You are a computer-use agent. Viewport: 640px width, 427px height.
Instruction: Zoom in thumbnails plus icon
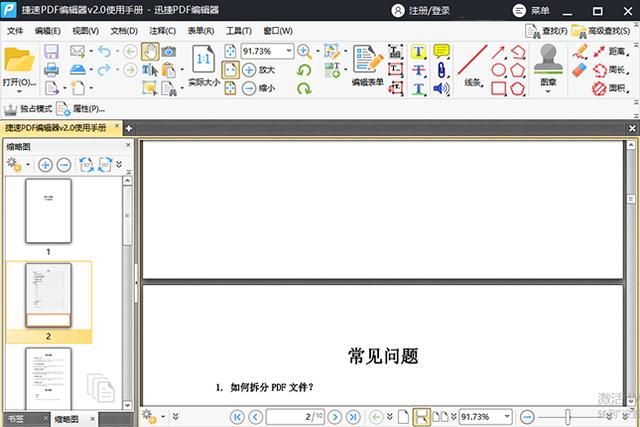coord(45,165)
